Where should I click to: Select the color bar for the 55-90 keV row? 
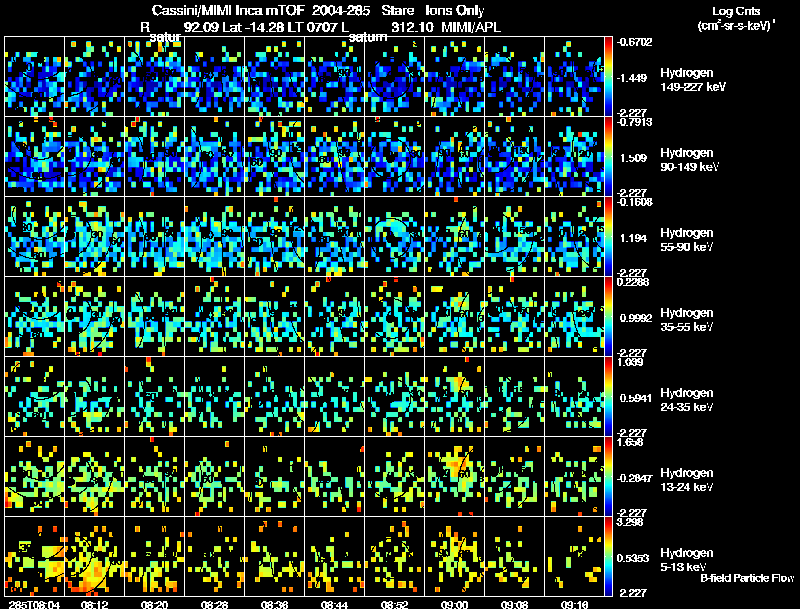pyautogui.click(x=608, y=237)
